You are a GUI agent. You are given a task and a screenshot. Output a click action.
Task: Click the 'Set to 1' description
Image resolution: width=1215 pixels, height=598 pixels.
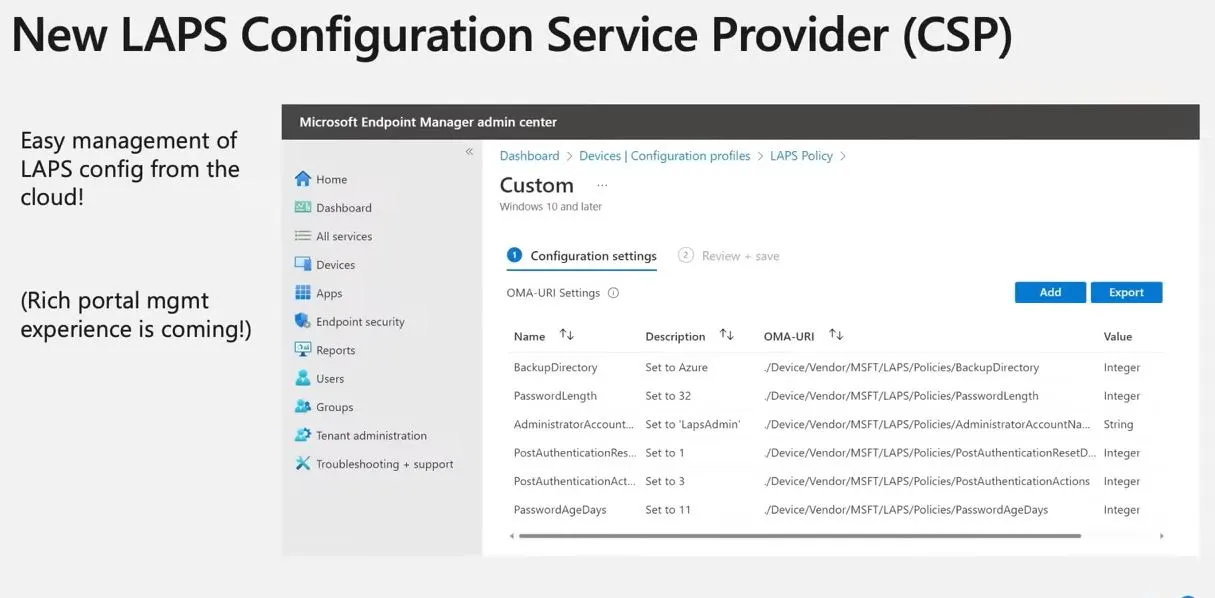coord(665,453)
